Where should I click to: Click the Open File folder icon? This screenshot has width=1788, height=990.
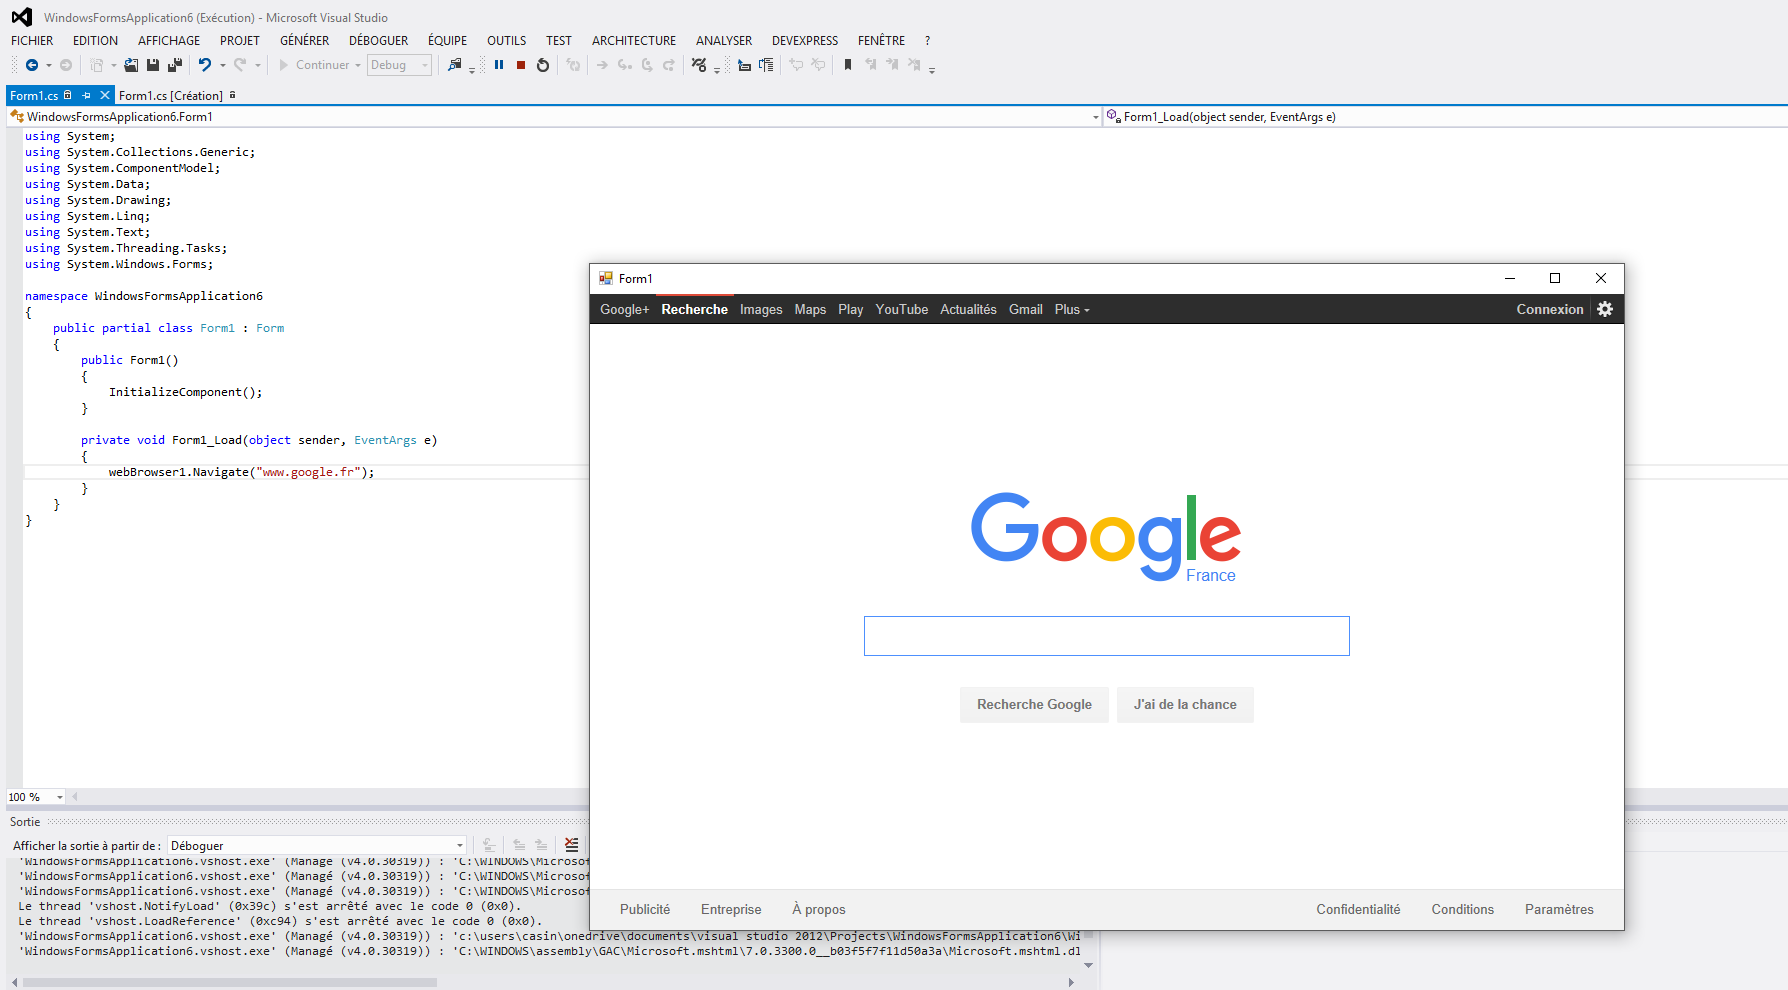pyautogui.click(x=131, y=65)
